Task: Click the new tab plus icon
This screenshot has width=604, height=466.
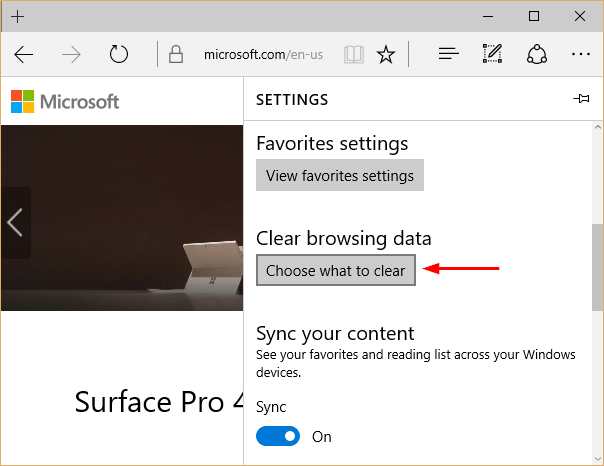Action: [x=18, y=17]
